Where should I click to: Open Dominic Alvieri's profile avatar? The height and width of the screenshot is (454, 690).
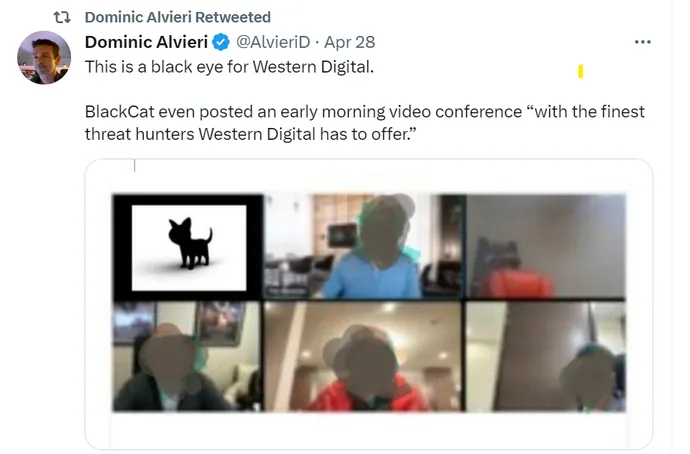point(44,58)
